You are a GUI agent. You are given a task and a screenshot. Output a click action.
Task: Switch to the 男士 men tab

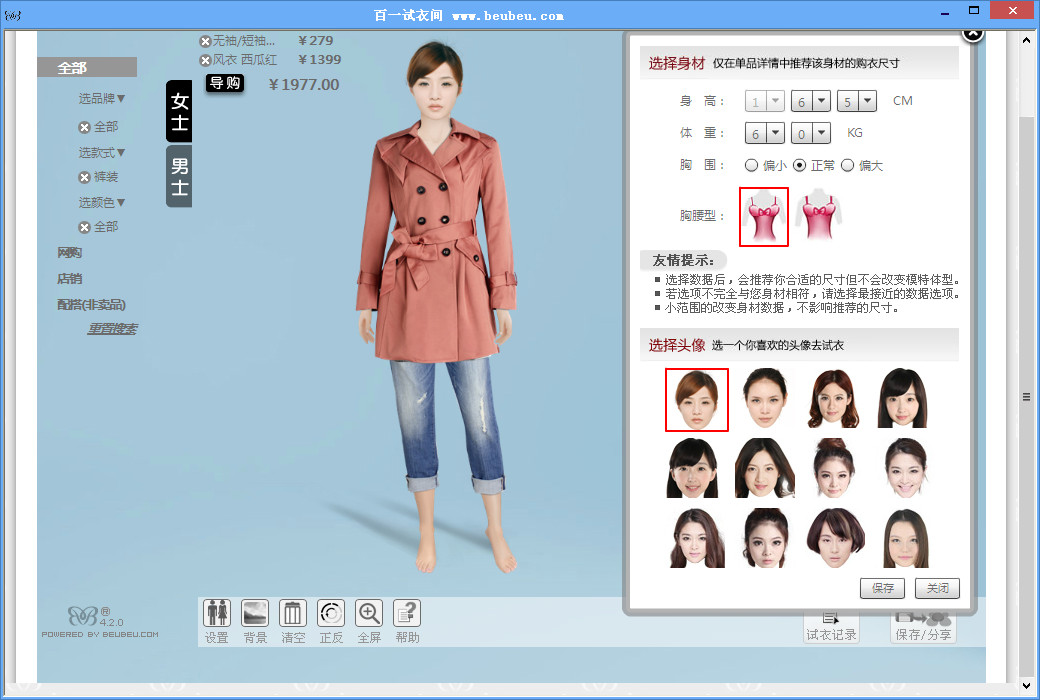[179, 176]
